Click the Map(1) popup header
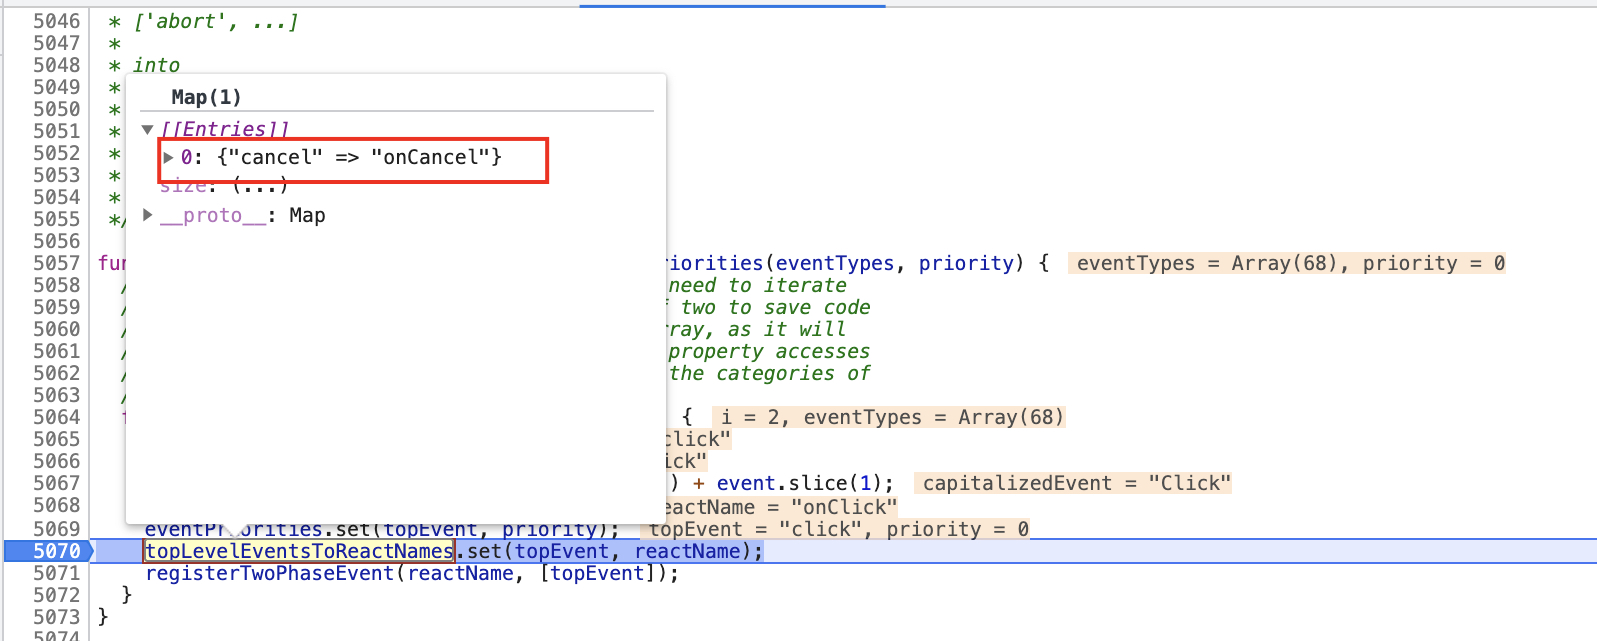 point(206,97)
